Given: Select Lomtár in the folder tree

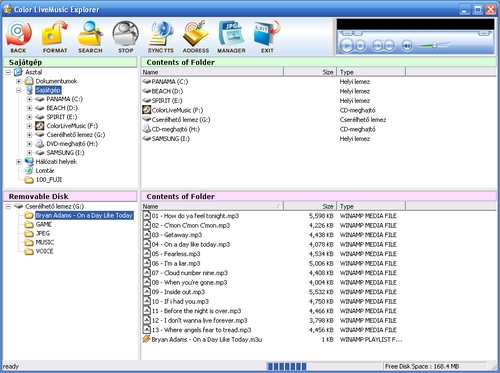Looking at the screenshot, I should pos(45,171).
